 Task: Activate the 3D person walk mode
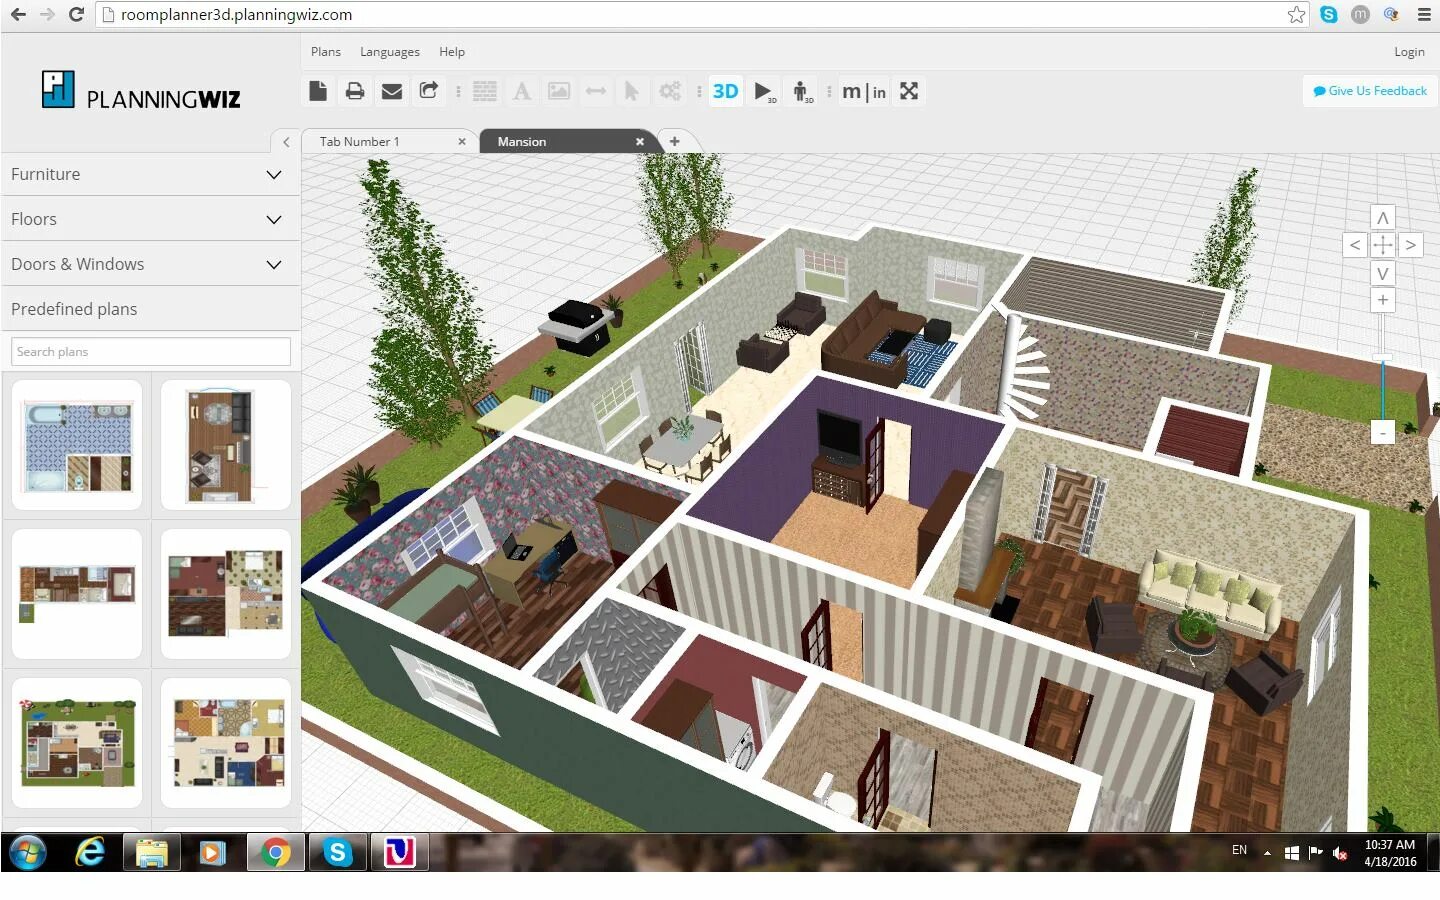pos(801,91)
